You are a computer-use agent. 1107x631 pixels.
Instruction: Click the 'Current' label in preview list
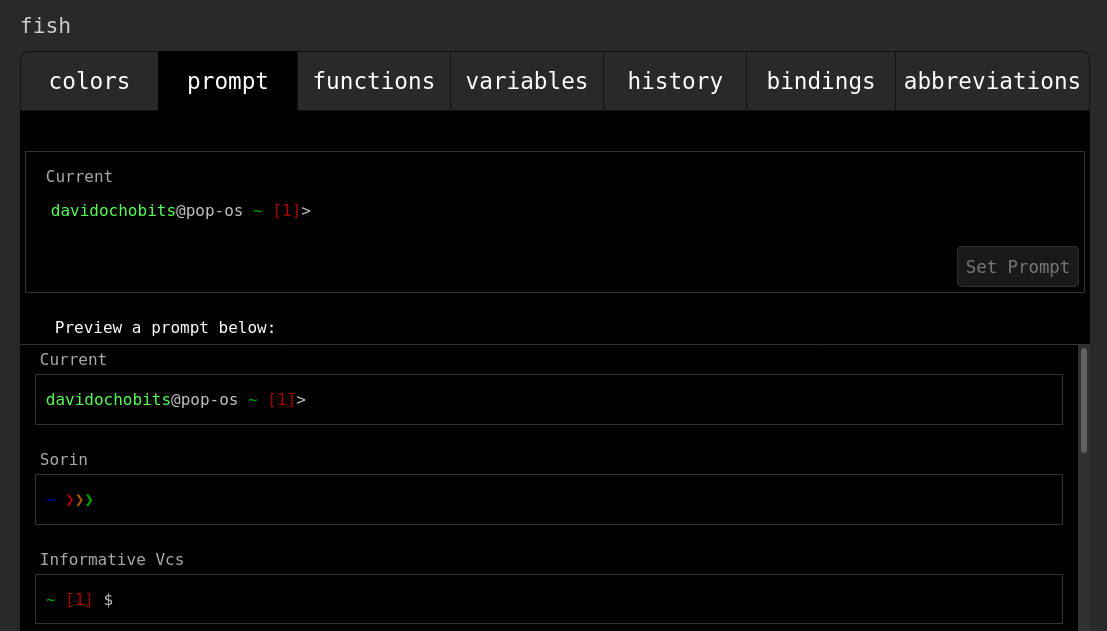(x=73, y=359)
